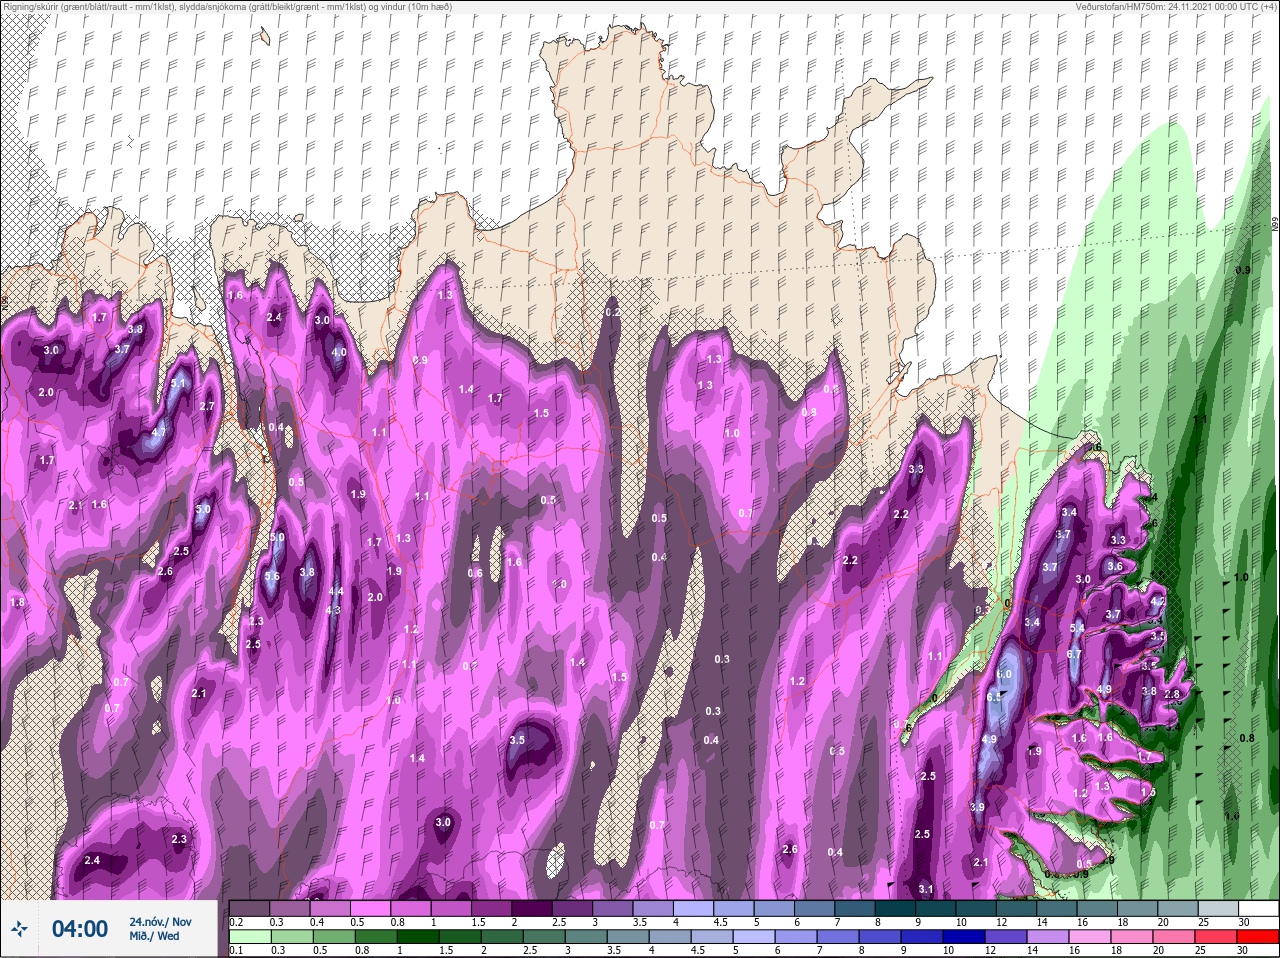Click the weekday text "Mið./ Wed"

[154, 936]
